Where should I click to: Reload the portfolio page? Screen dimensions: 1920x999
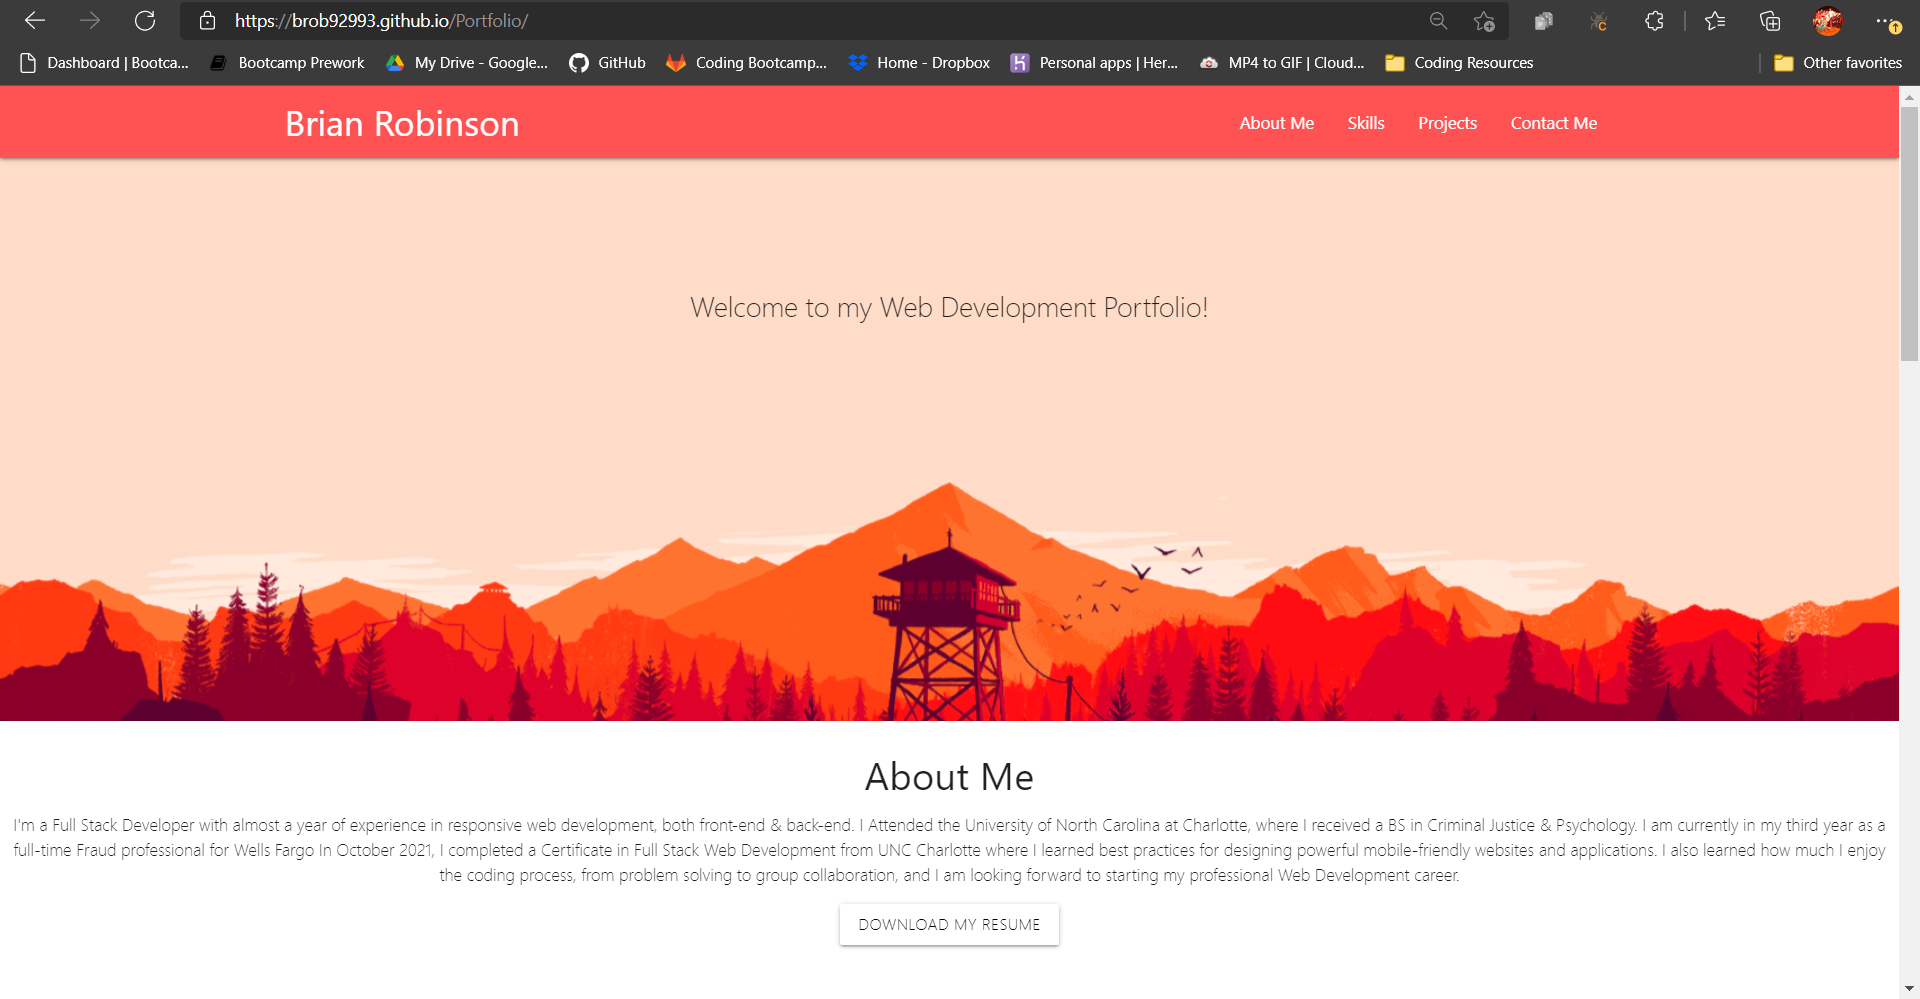[x=145, y=20]
